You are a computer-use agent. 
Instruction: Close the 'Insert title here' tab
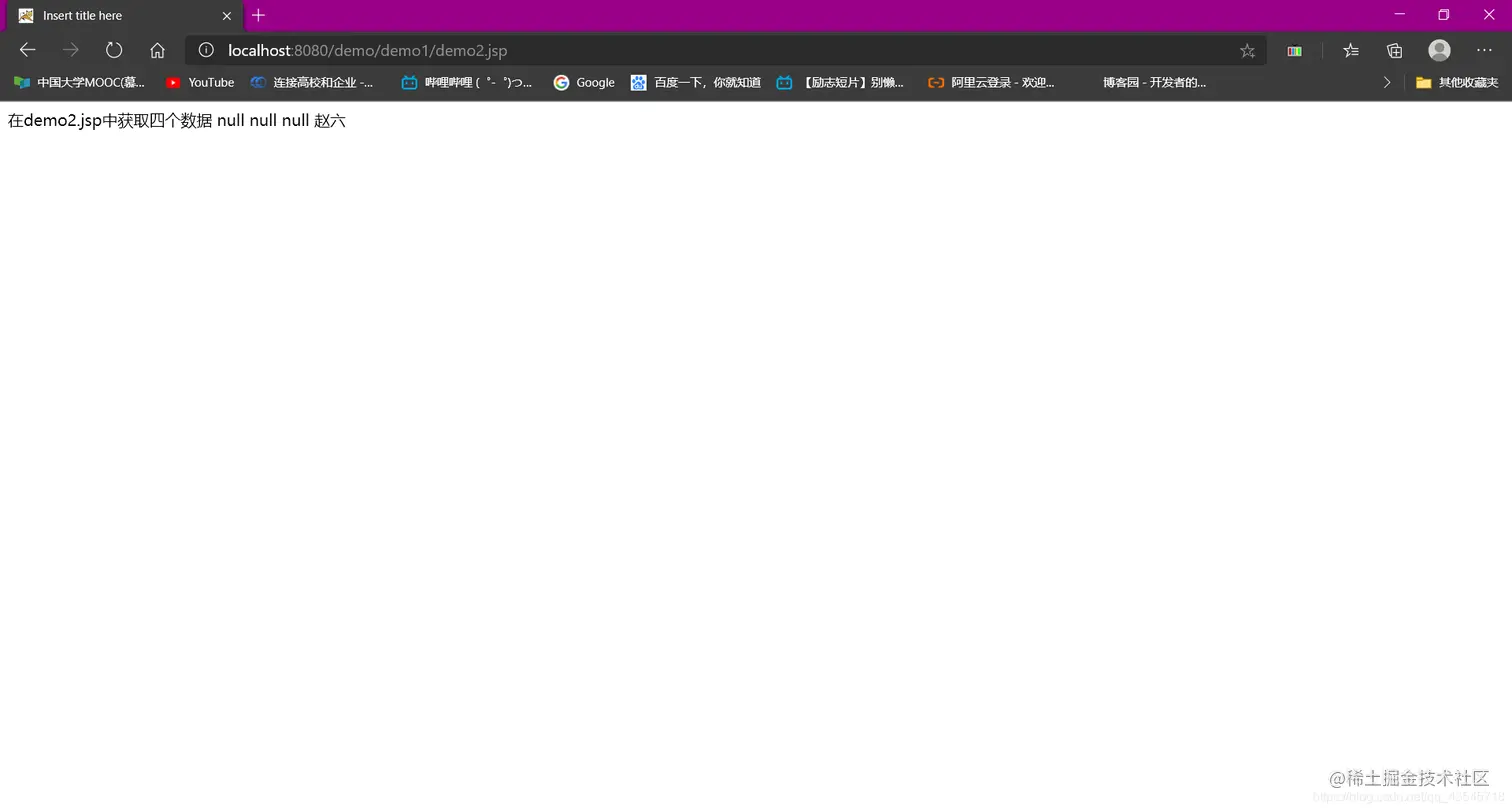click(x=227, y=16)
